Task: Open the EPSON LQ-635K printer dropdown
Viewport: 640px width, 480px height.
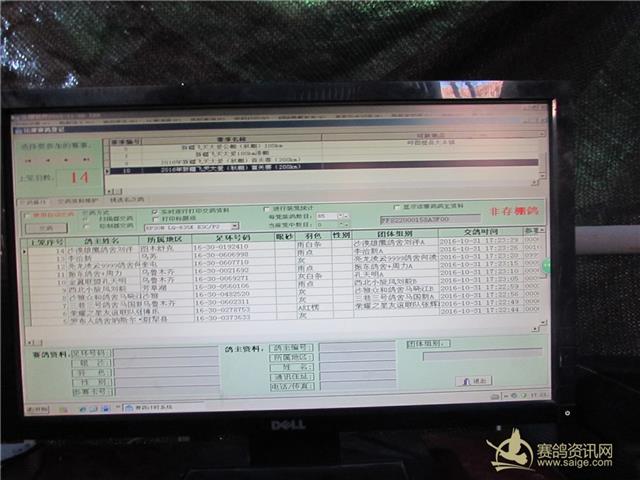Action: (x=237, y=227)
